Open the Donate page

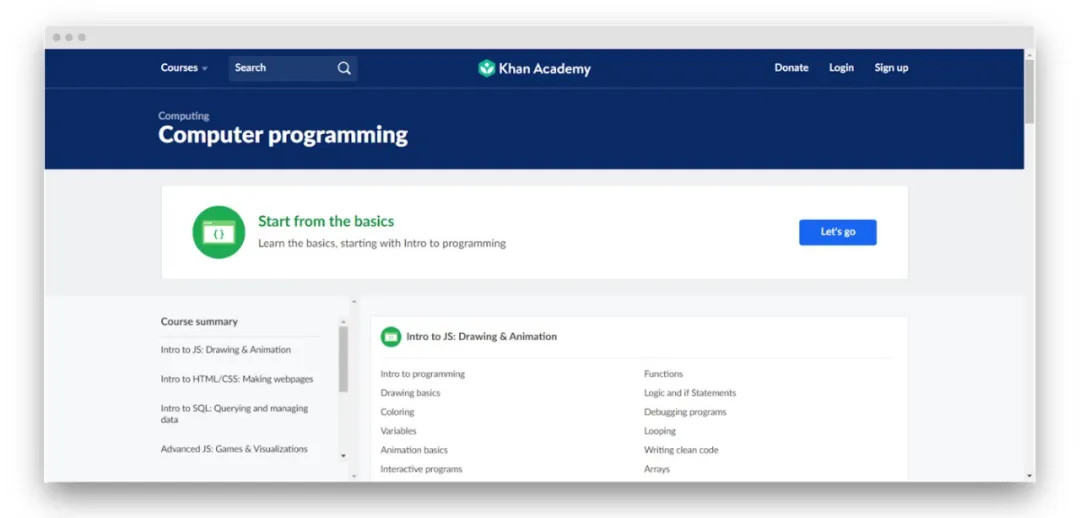click(791, 68)
